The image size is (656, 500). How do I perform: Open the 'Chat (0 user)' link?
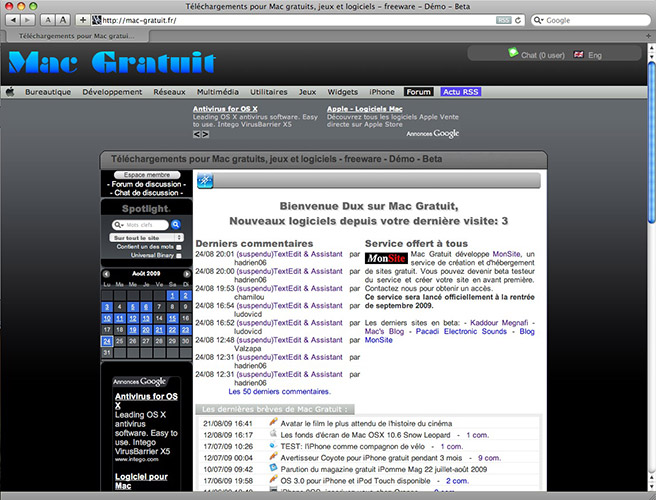pyautogui.click(x=543, y=55)
